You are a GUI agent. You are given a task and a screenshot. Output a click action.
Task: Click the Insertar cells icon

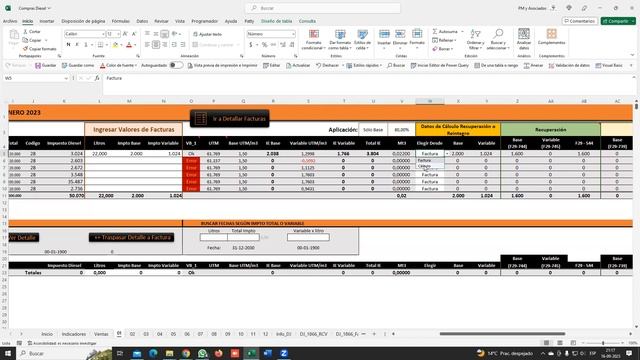[384, 34]
